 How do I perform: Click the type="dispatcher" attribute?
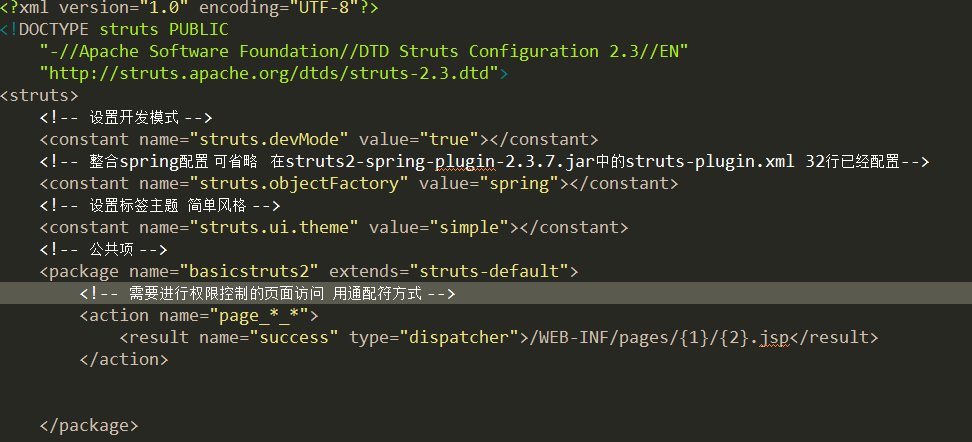434,337
